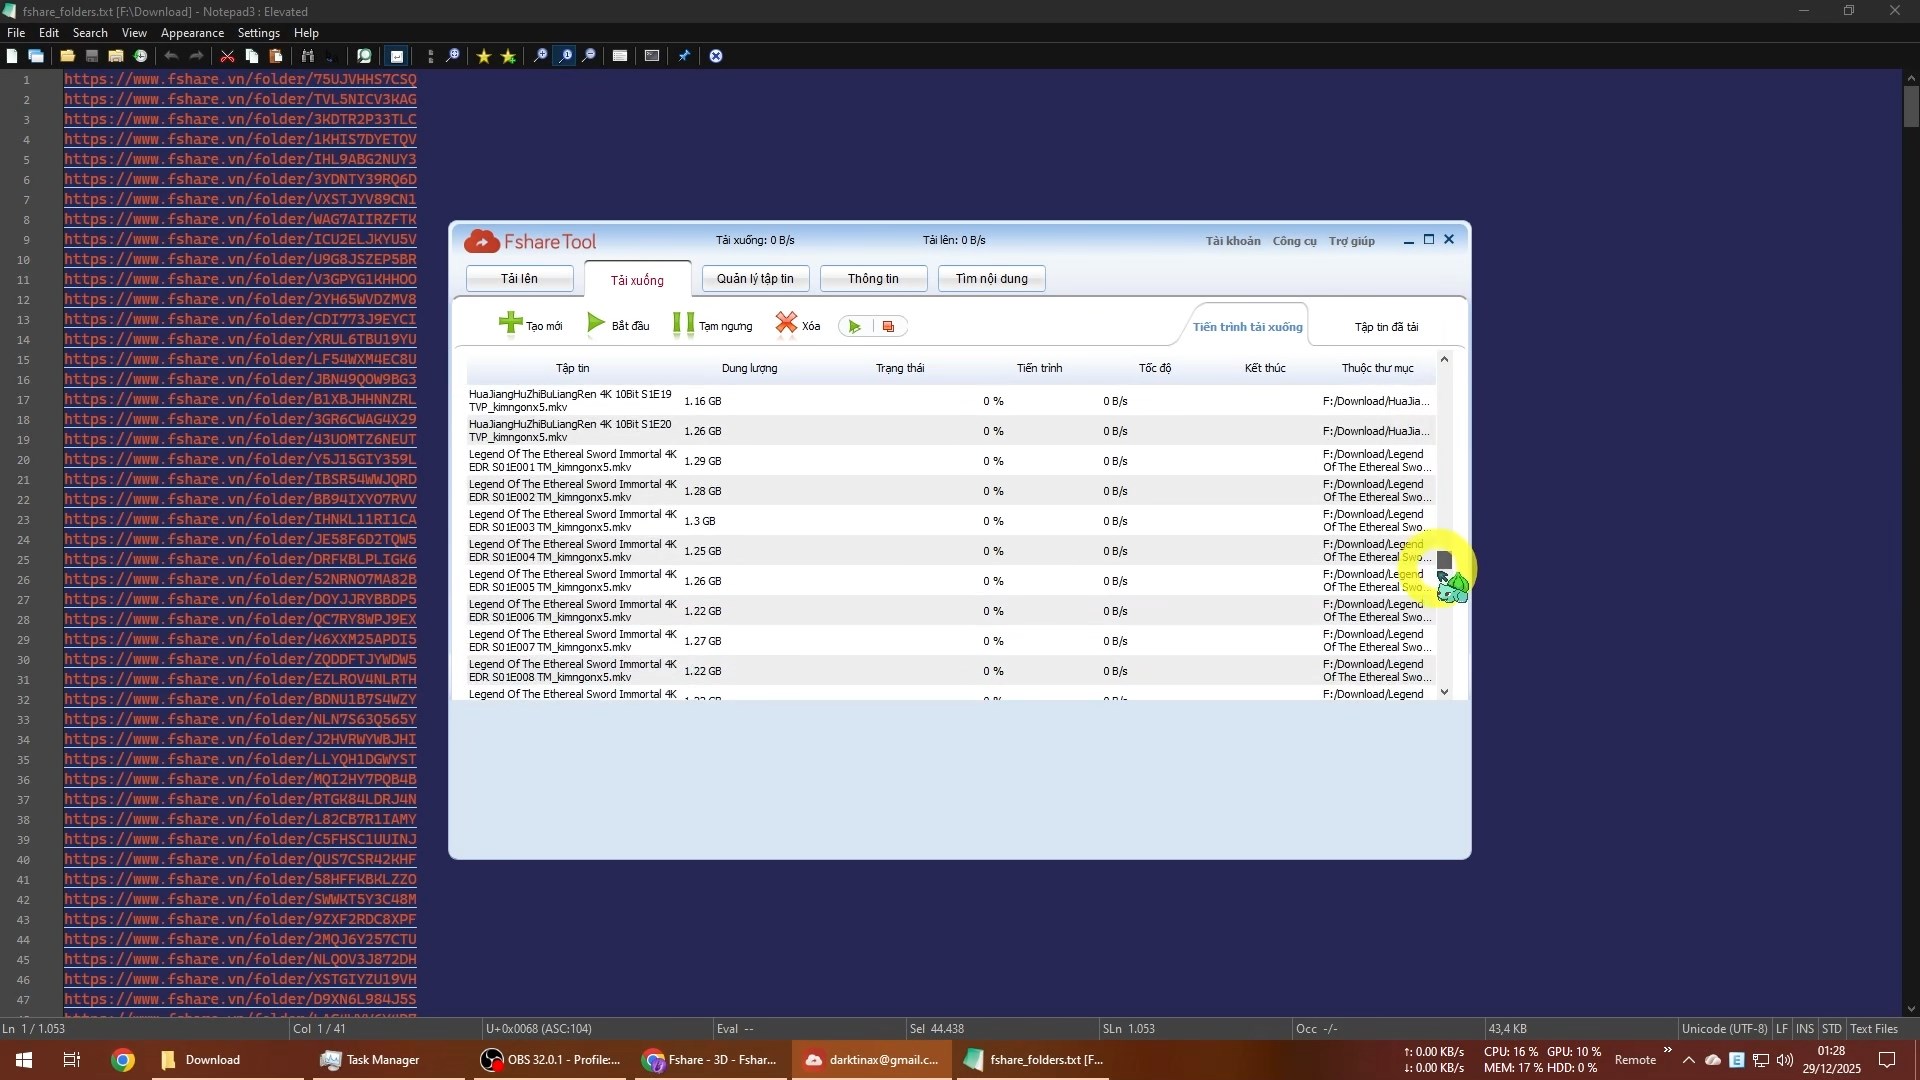The width and height of the screenshot is (1920, 1080).
Task: Switch to the Tập tin đã tải tab
Action: coord(1386,326)
